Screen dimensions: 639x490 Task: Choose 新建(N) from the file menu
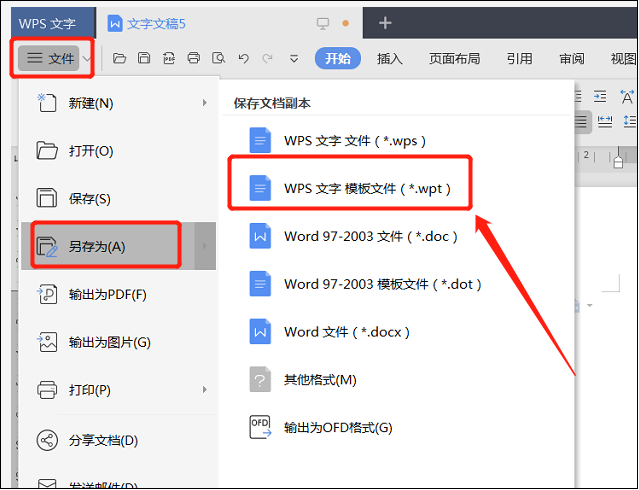point(118,103)
